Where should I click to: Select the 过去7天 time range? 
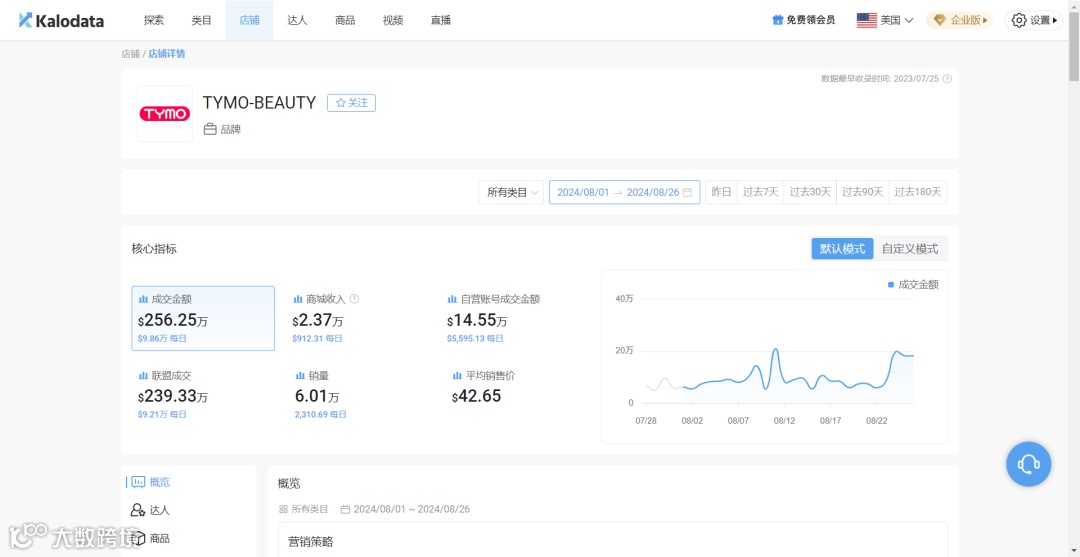760,192
